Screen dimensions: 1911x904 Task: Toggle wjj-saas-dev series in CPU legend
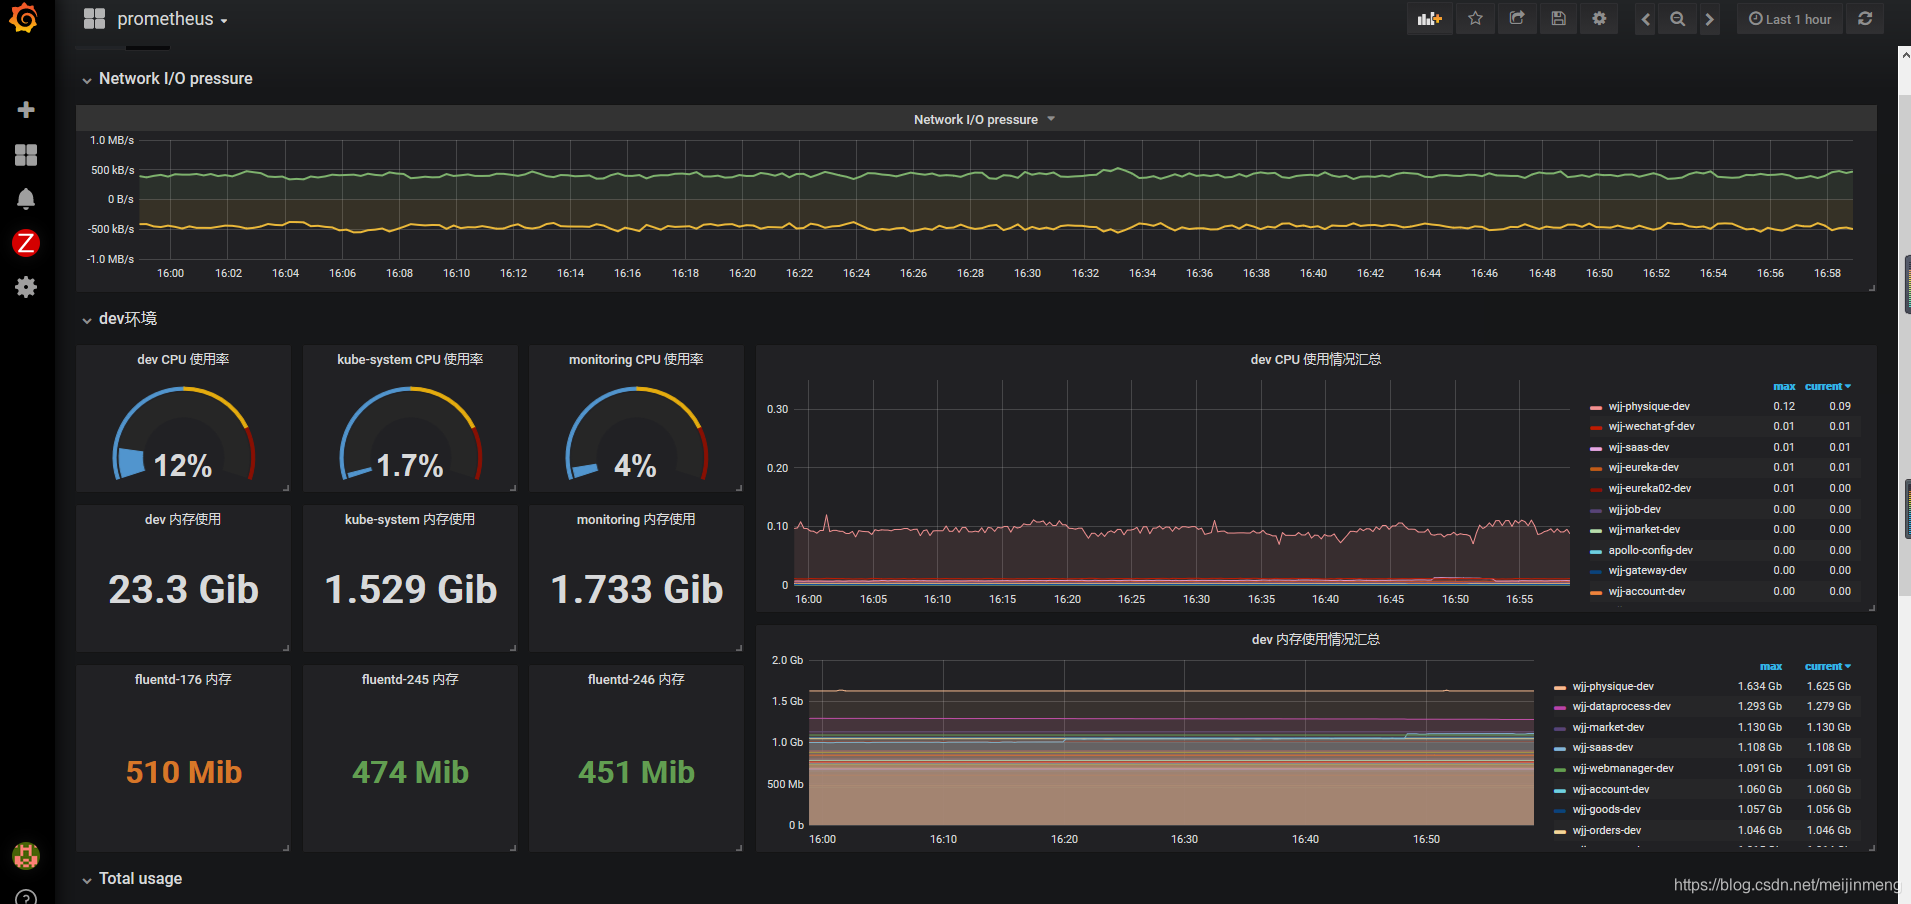click(x=1638, y=447)
